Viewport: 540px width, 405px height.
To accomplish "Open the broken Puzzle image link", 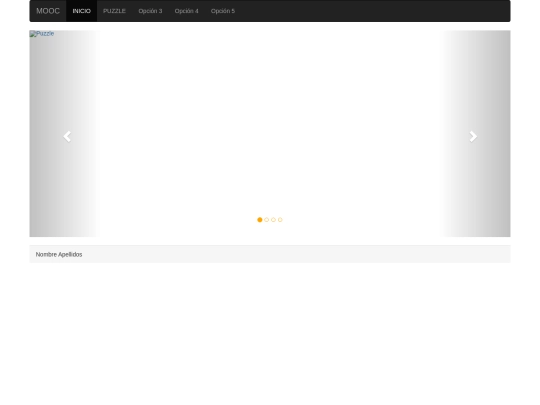I will (42, 34).
